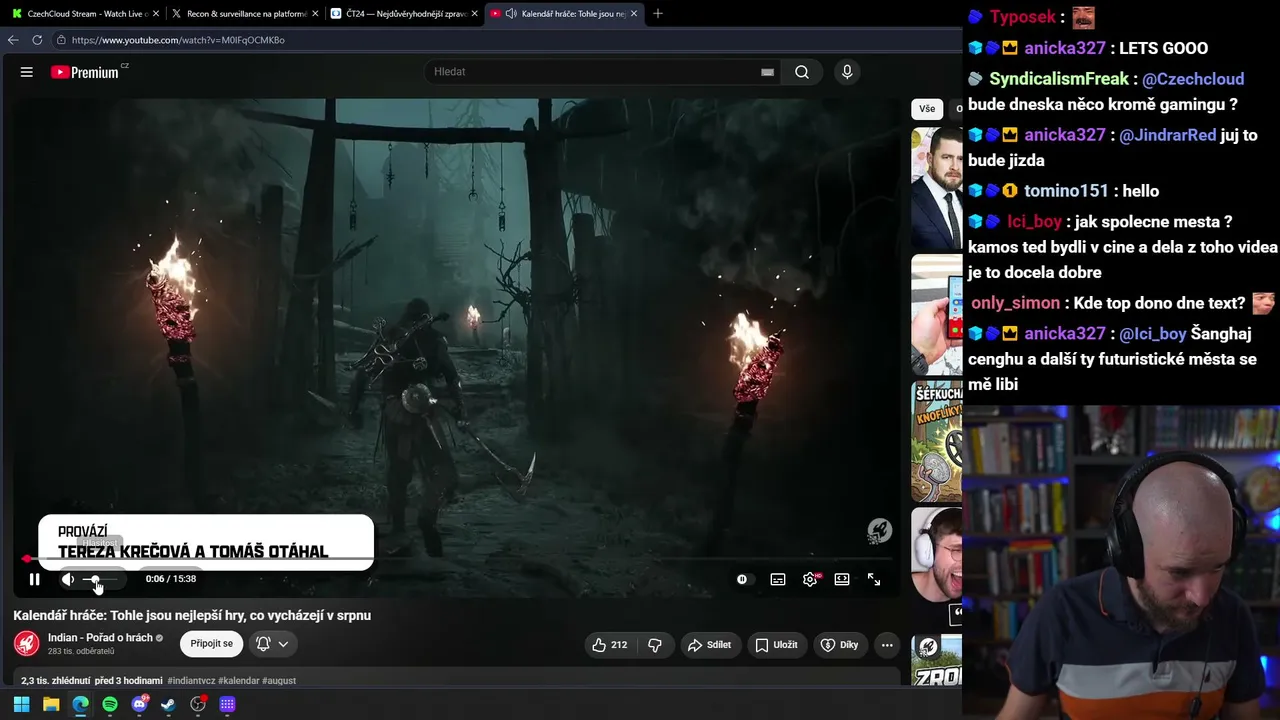Viewport: 1280px width, 720px height.
Task: Open File Explorer from taskbar
Action: pyautogui.click(x=51, y=704)
